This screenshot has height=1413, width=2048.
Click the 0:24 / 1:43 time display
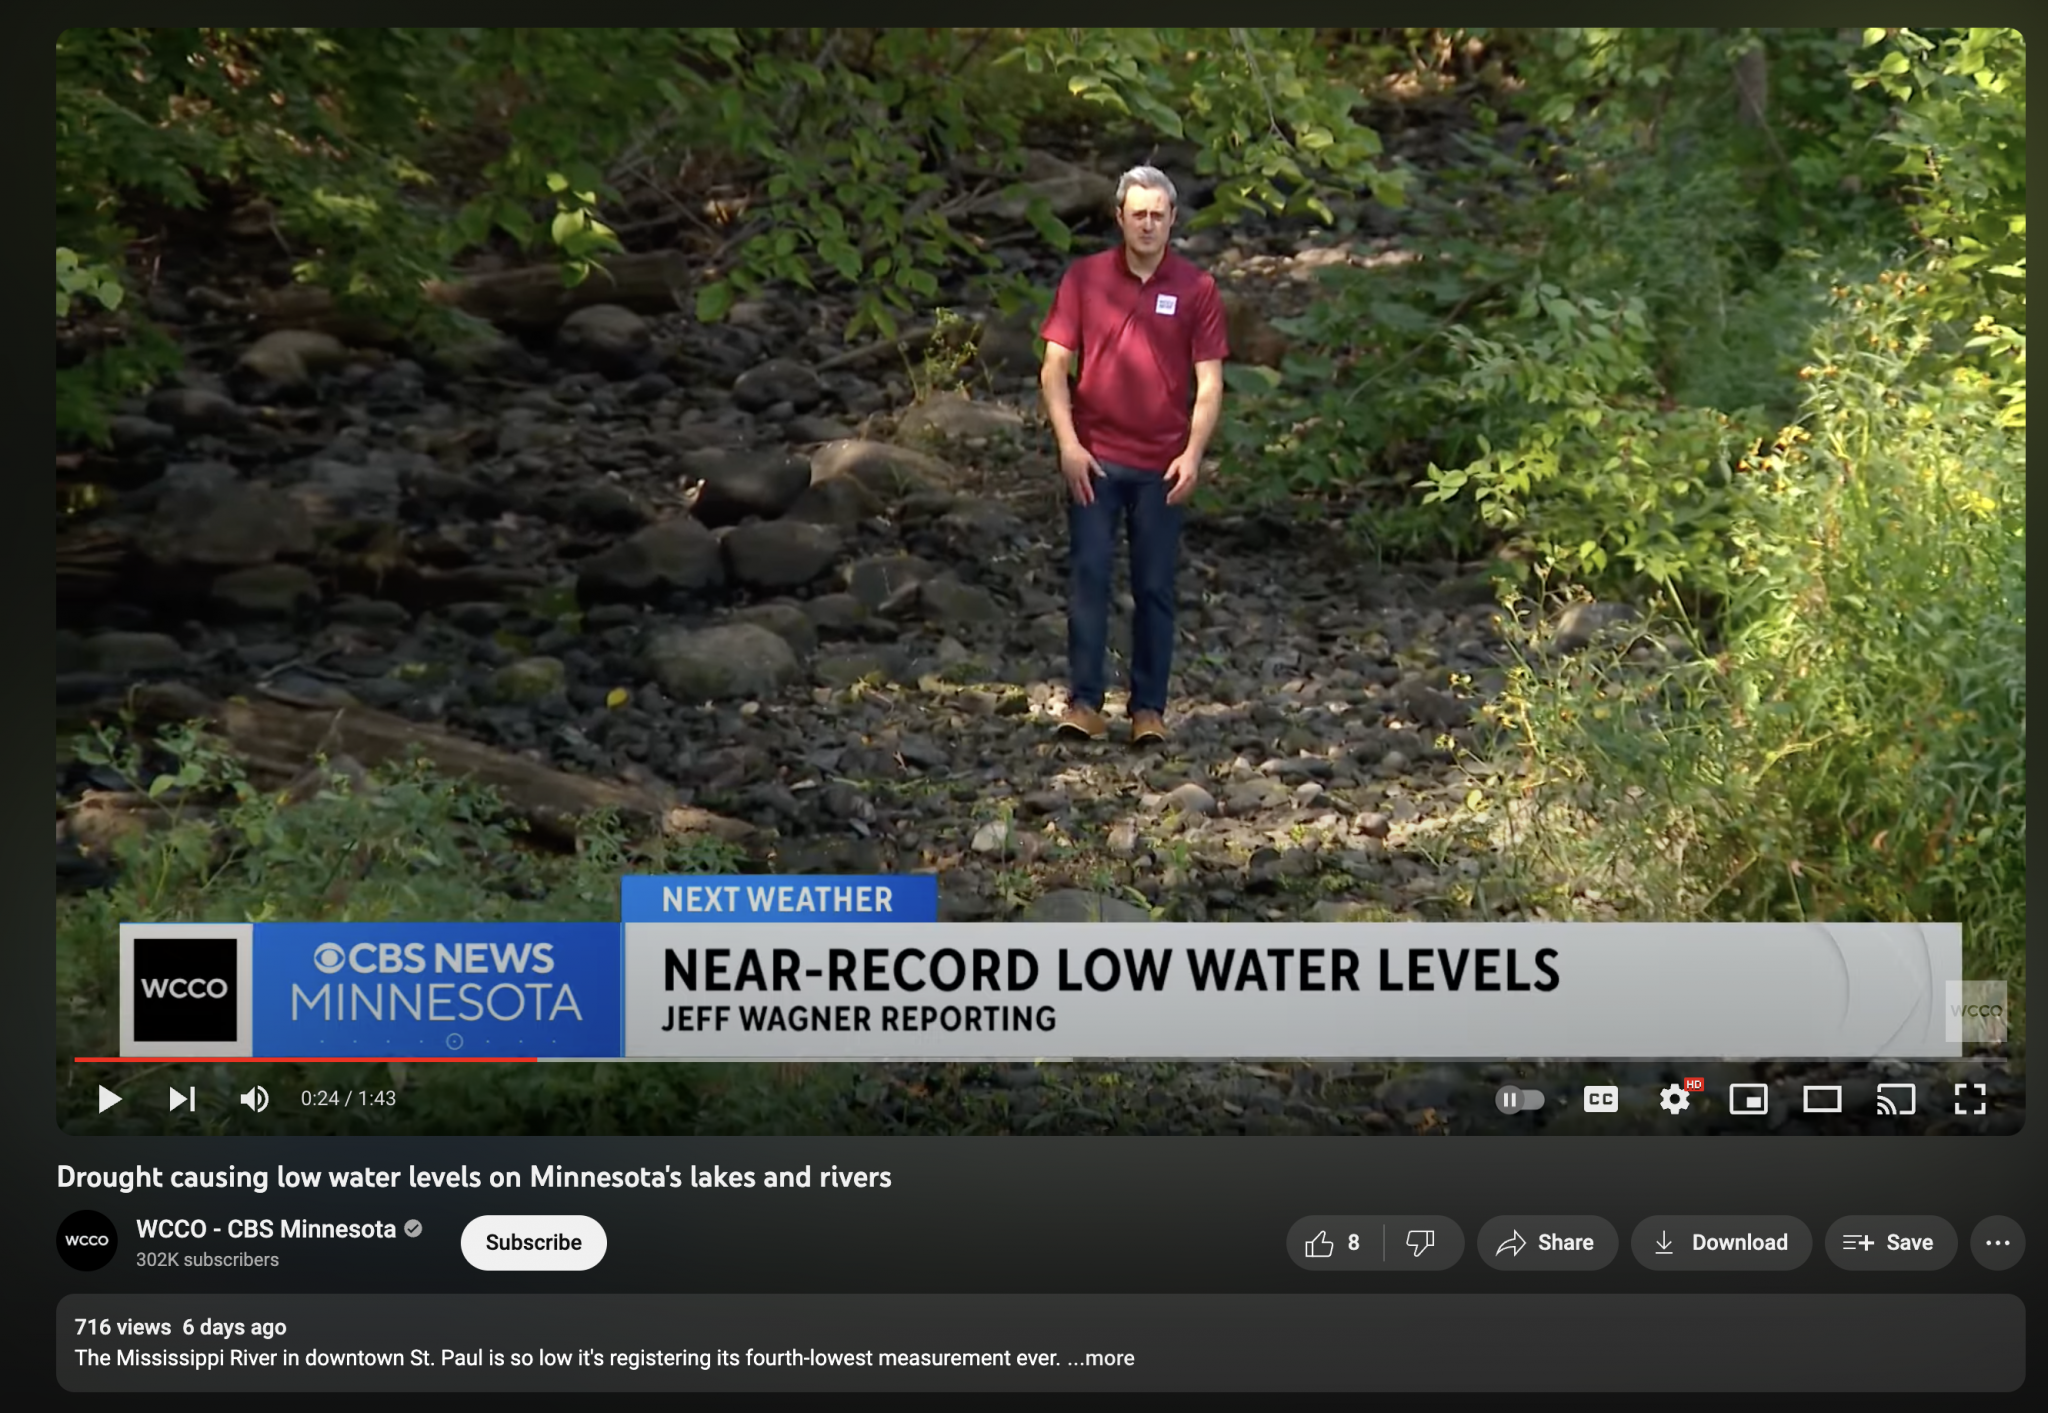coord(348,1099)
